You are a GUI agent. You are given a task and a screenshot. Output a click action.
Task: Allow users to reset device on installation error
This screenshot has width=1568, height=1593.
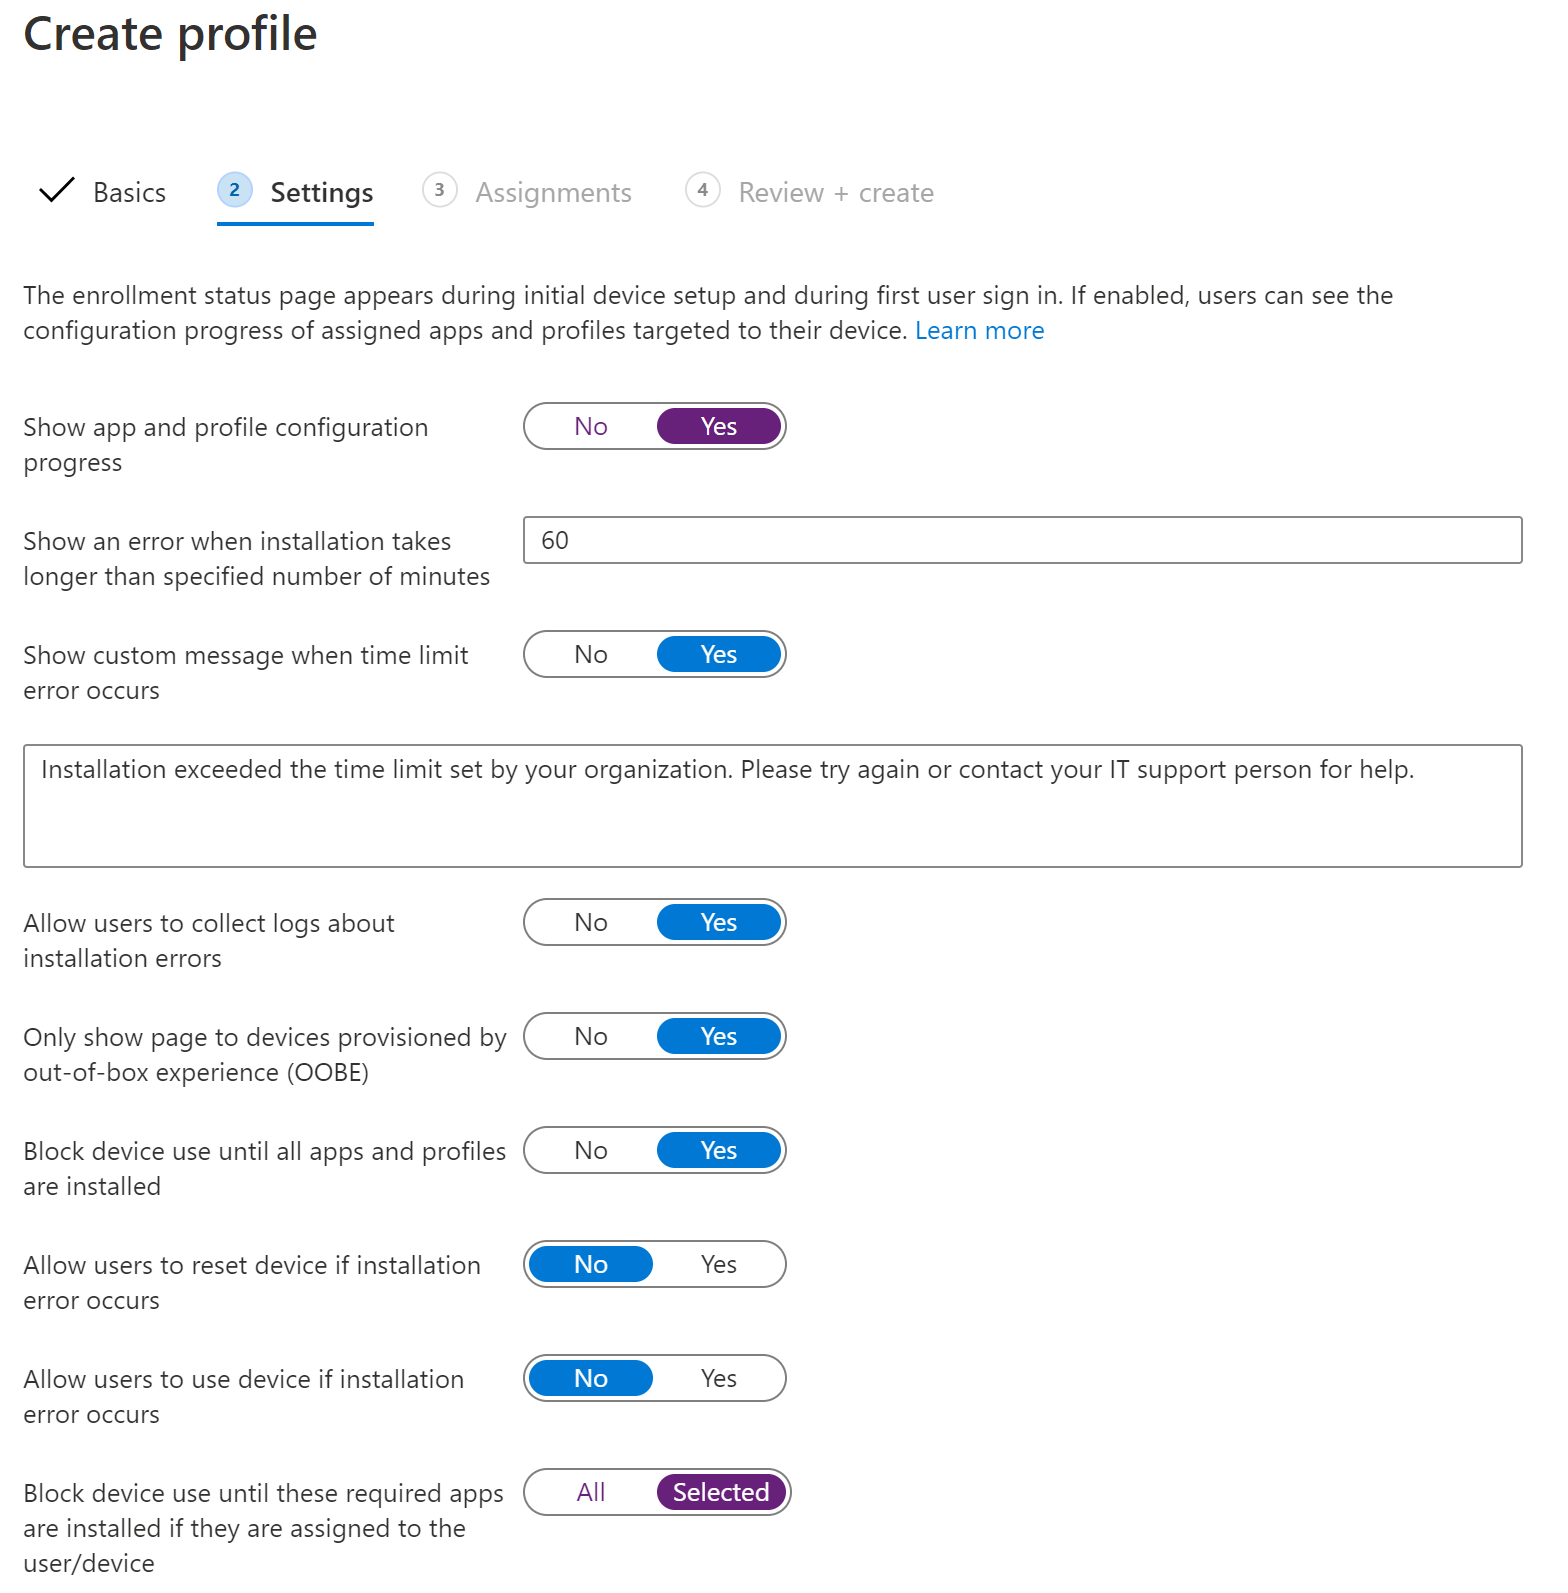point(718,1264)
